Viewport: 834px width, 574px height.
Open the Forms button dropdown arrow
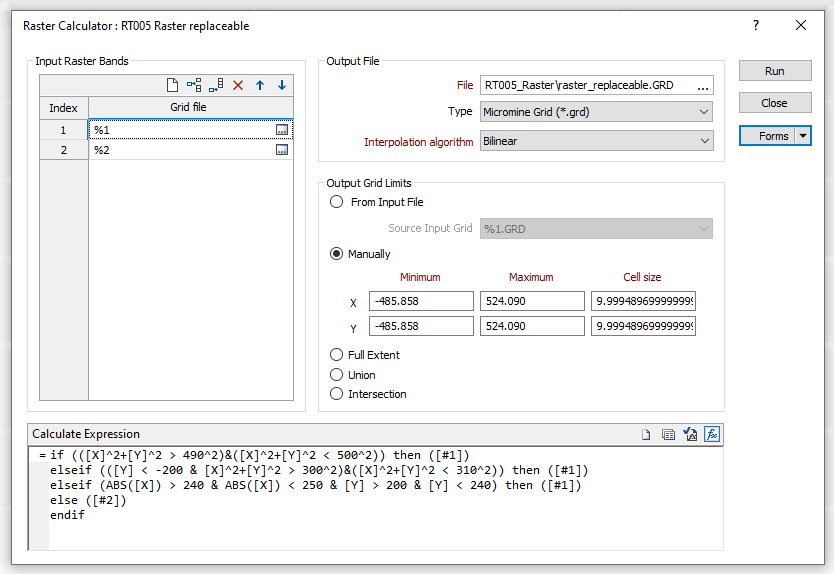click(802, 136)
